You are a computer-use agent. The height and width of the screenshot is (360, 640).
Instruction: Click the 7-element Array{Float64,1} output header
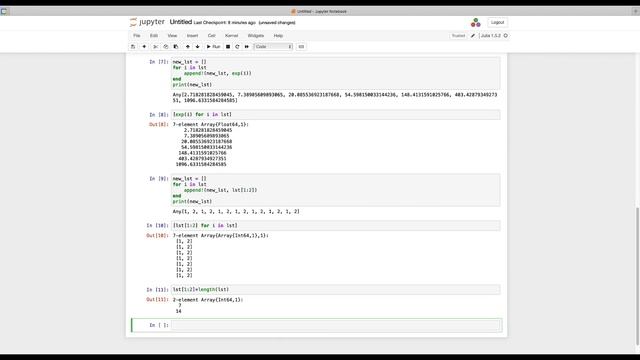[x=211, y=124]
